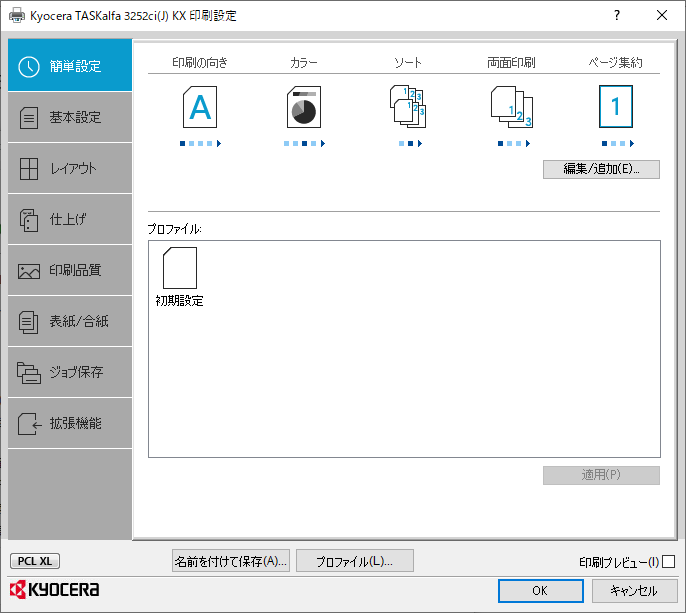Open the プロファイル(L)... dialog button
Screen dimensions: 686x613
[x=355, y=561]
